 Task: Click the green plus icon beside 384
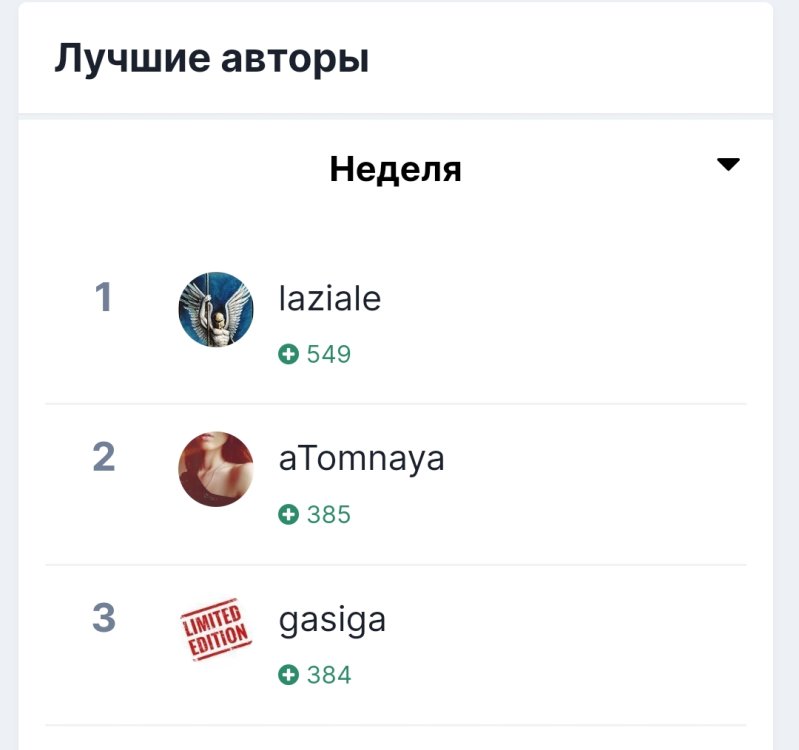(289, 675)
